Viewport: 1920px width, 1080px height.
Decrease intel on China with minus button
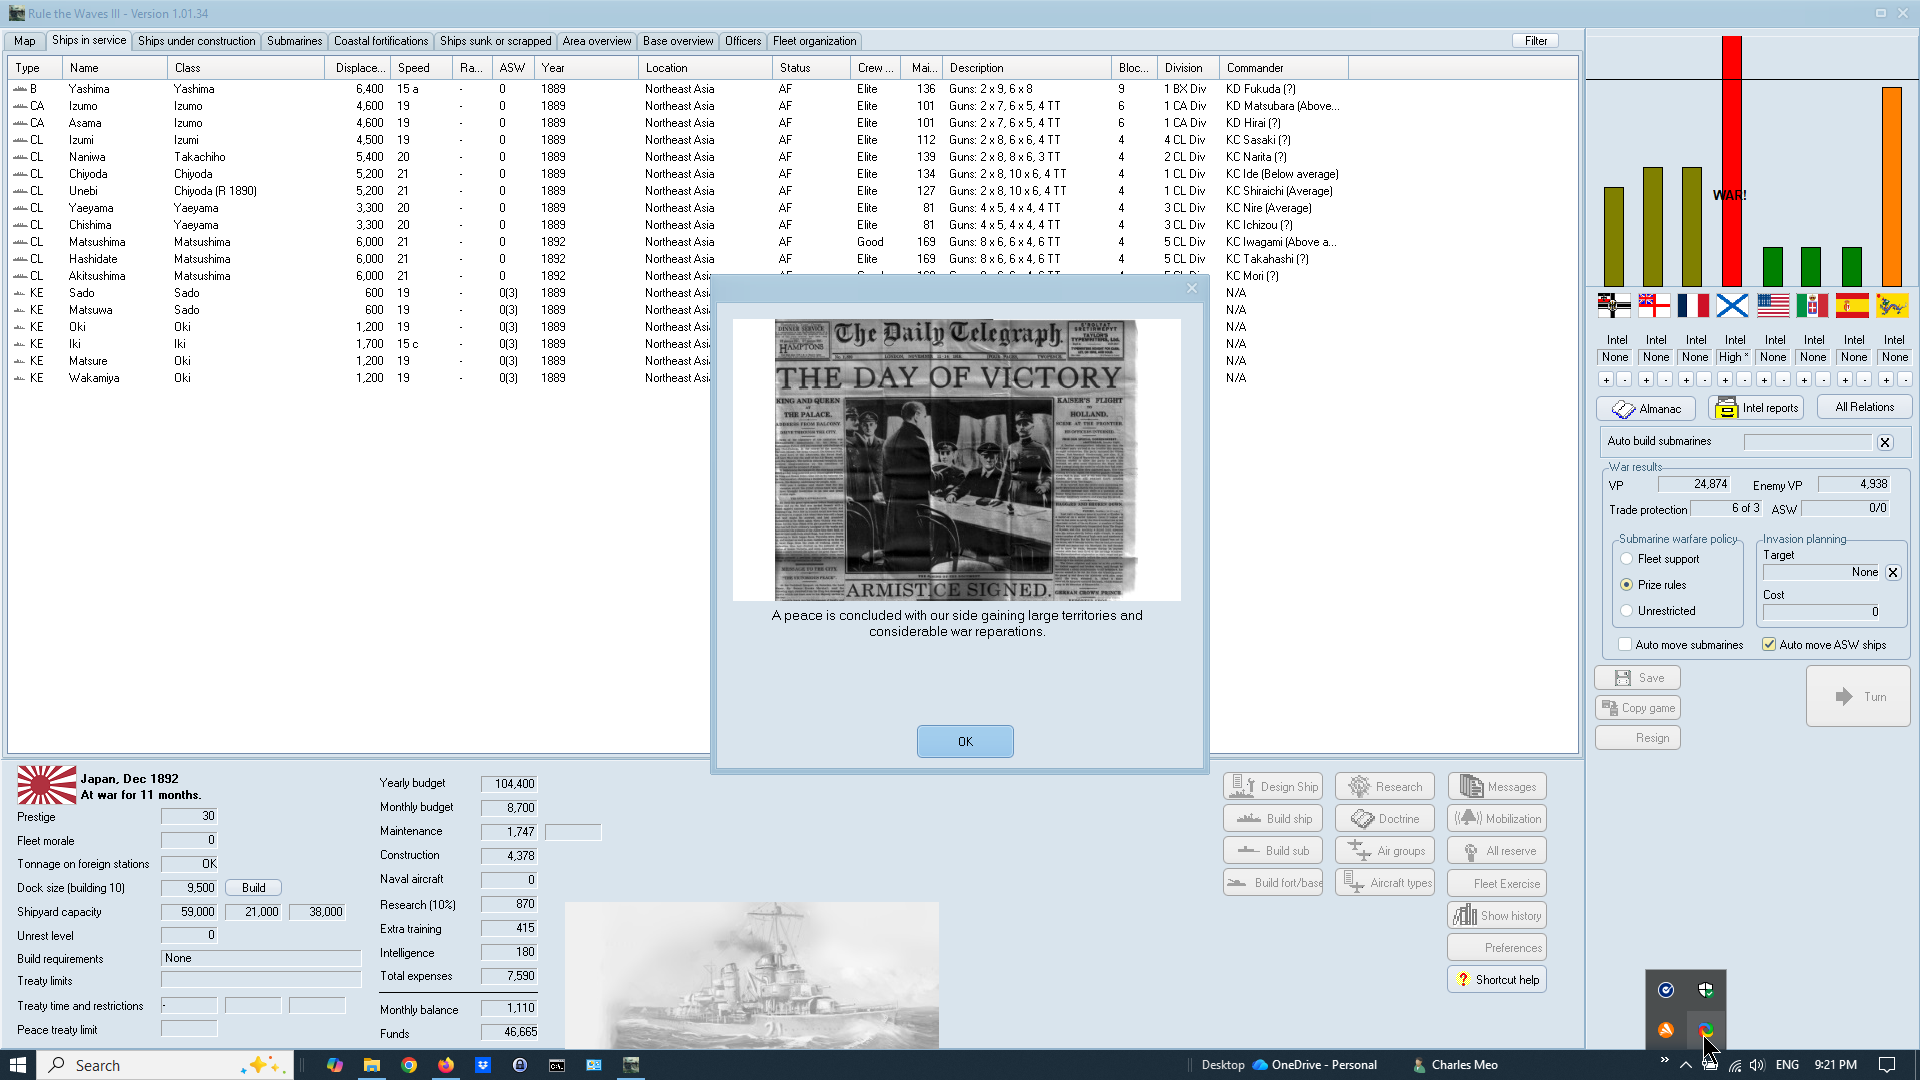click(1904, 380)
